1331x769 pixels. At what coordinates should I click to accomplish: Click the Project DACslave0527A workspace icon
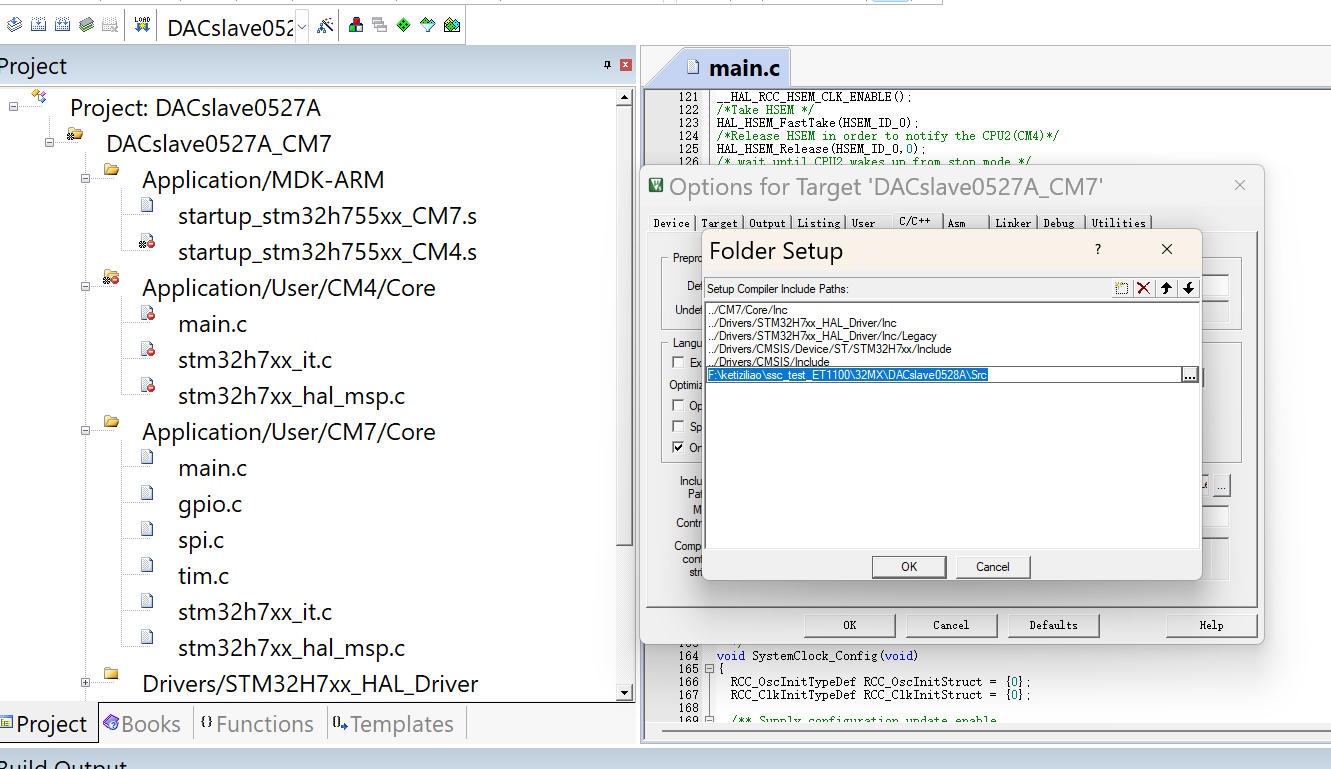[40, 97]
